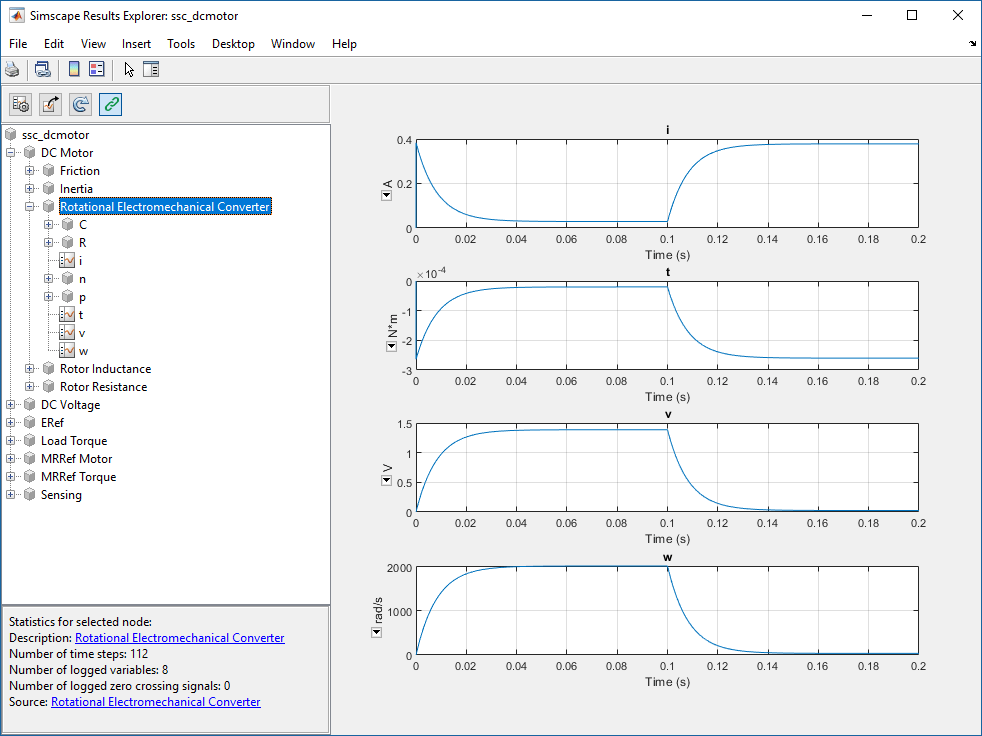
Task: Open the Window menu
Action: pyautogui.click(x=292, y=44)
